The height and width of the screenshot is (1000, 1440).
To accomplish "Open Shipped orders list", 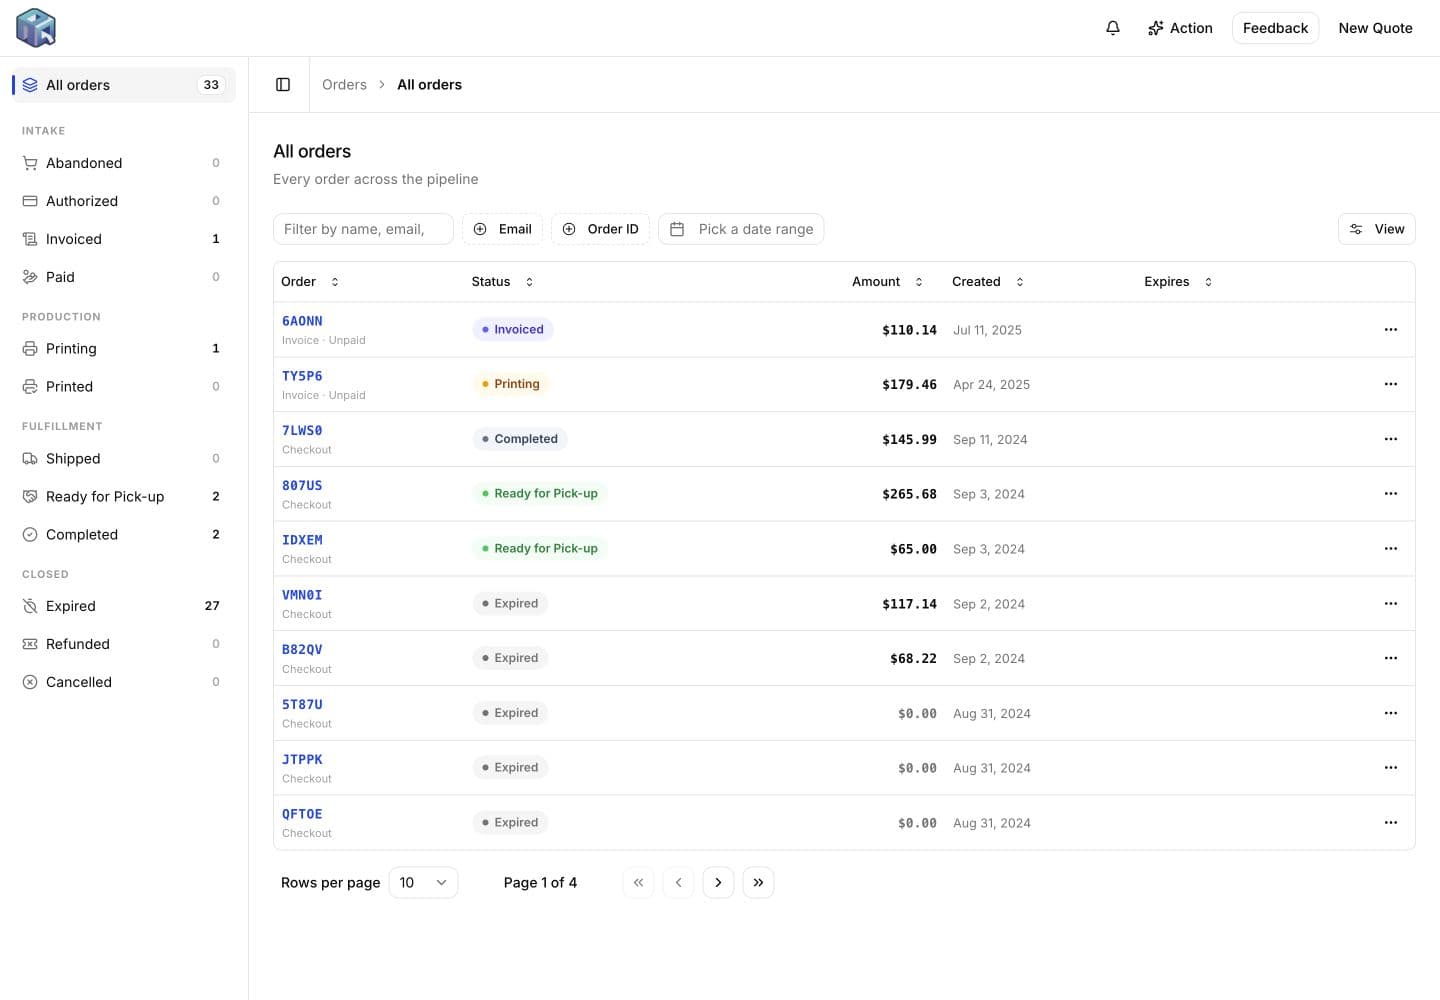I will pyautogui.click(x=124, y=459).
